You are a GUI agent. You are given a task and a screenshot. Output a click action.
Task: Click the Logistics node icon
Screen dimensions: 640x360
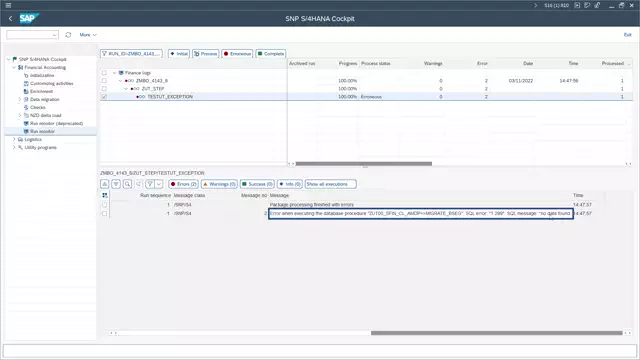[x=20, y=140]
